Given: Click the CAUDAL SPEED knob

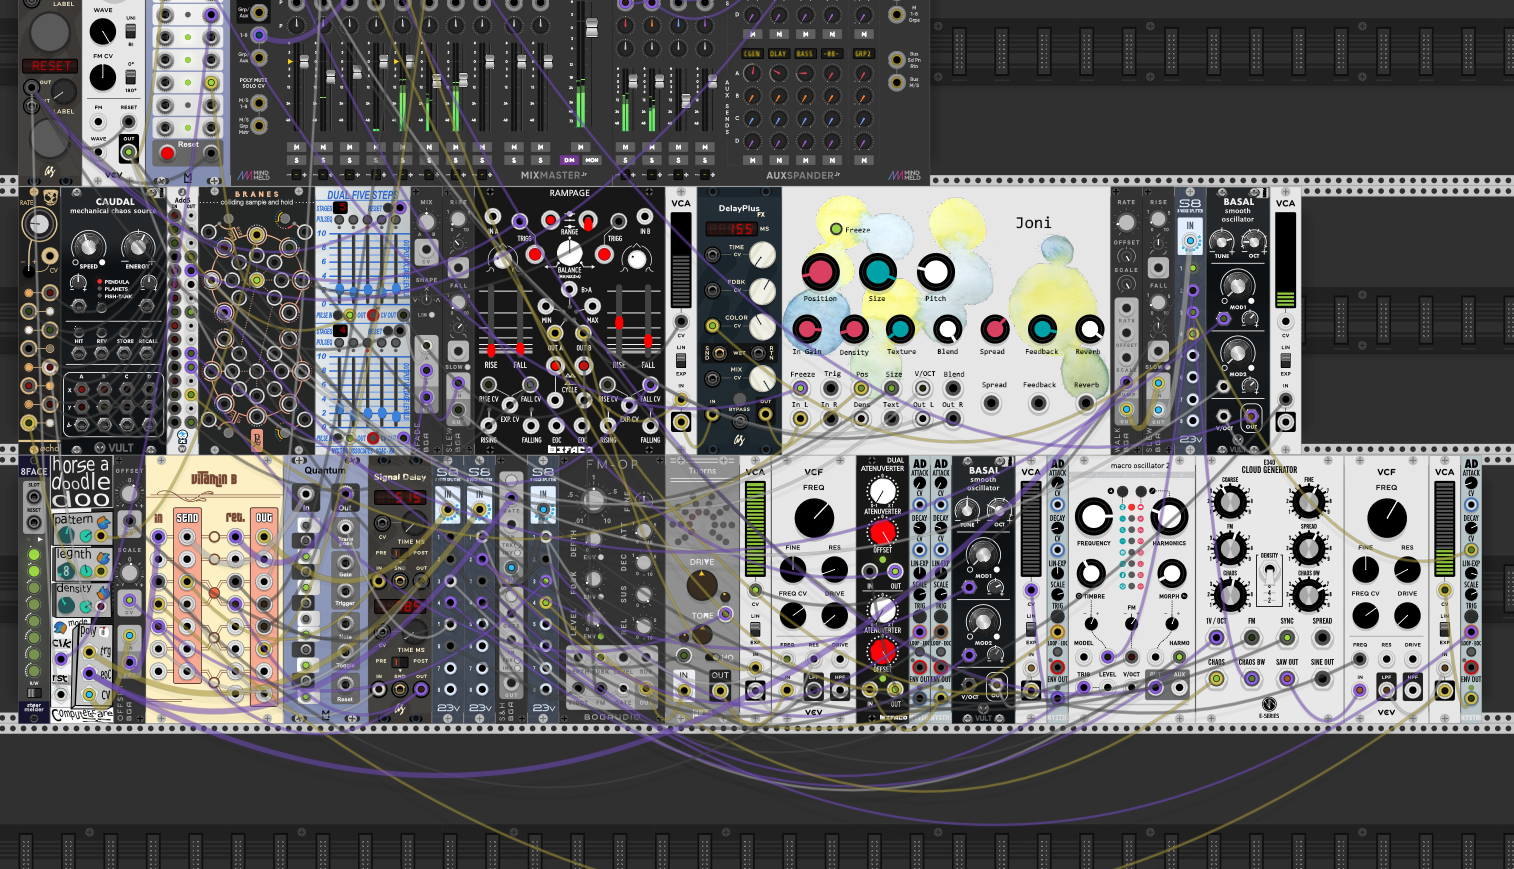Looking at the screenshot, I should (88, 245).
